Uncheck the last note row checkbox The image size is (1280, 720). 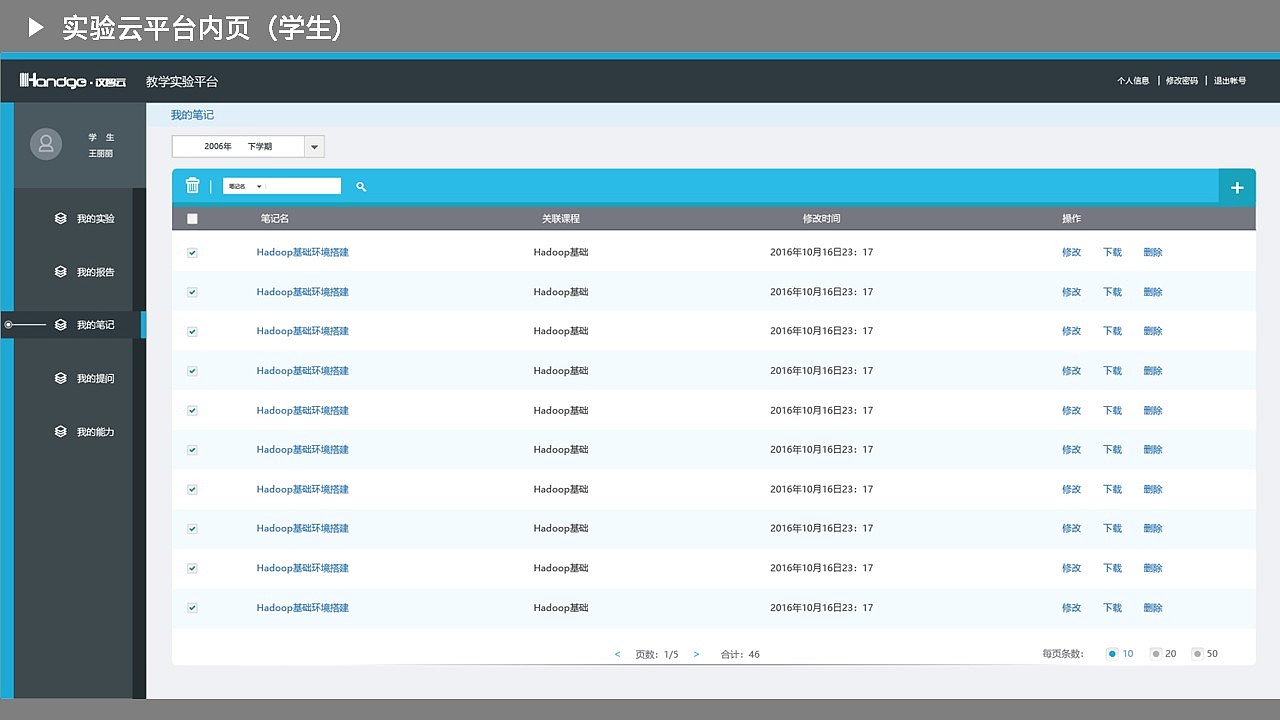(192, 608)
